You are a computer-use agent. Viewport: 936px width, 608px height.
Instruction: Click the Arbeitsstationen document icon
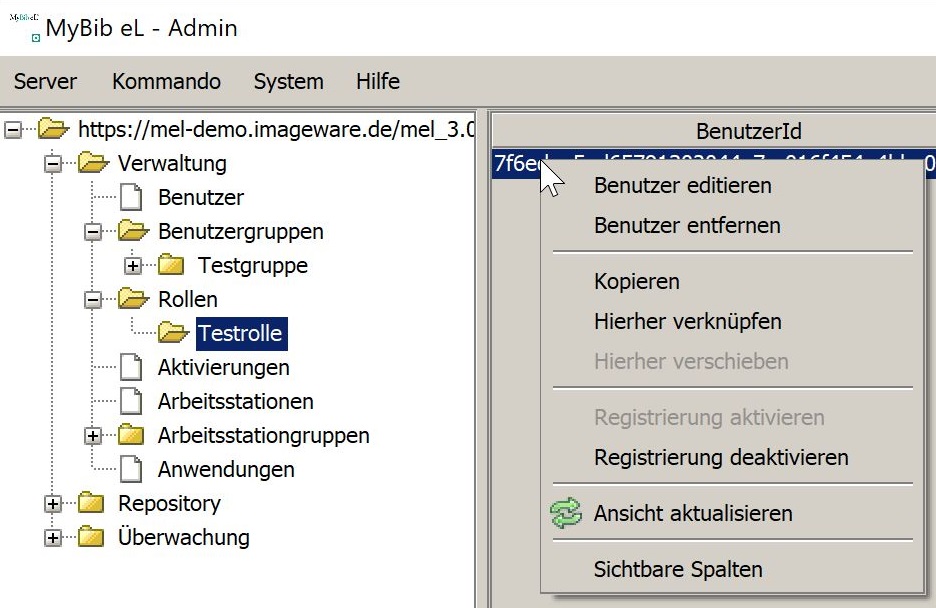(x=131, y=401)
